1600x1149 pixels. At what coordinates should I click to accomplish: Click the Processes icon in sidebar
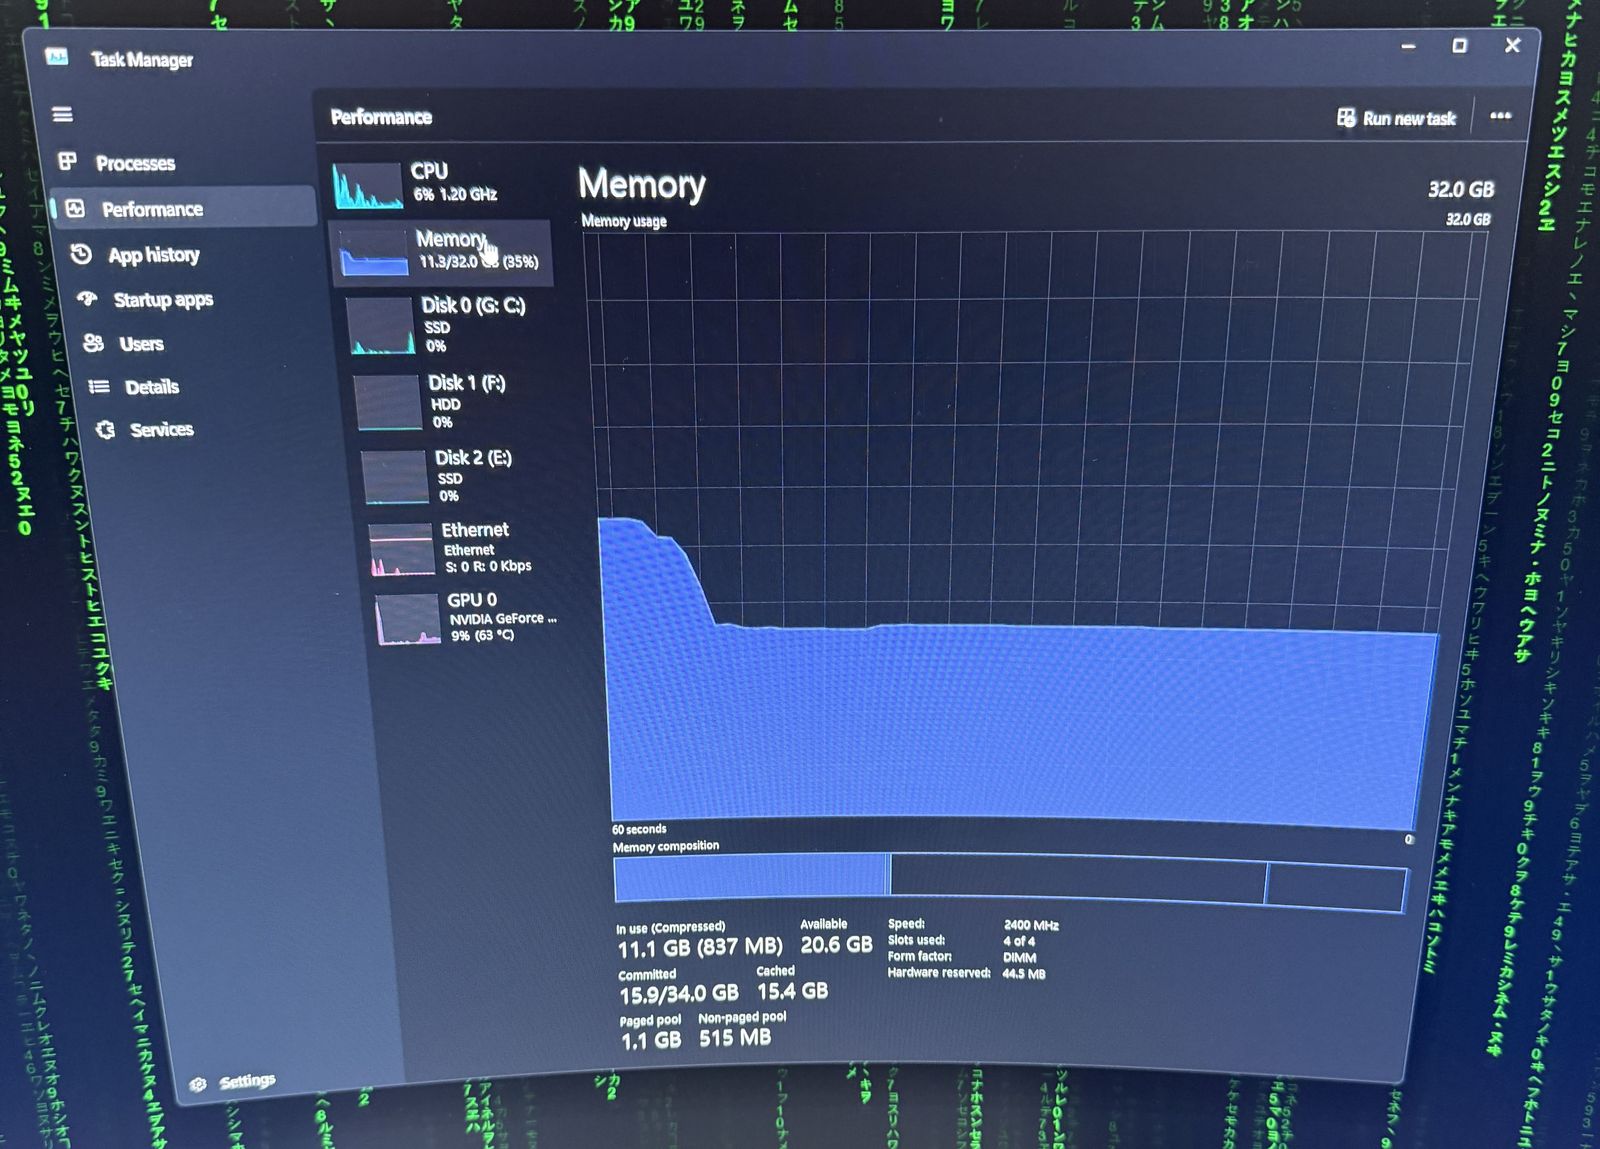(x=68, y=161)
